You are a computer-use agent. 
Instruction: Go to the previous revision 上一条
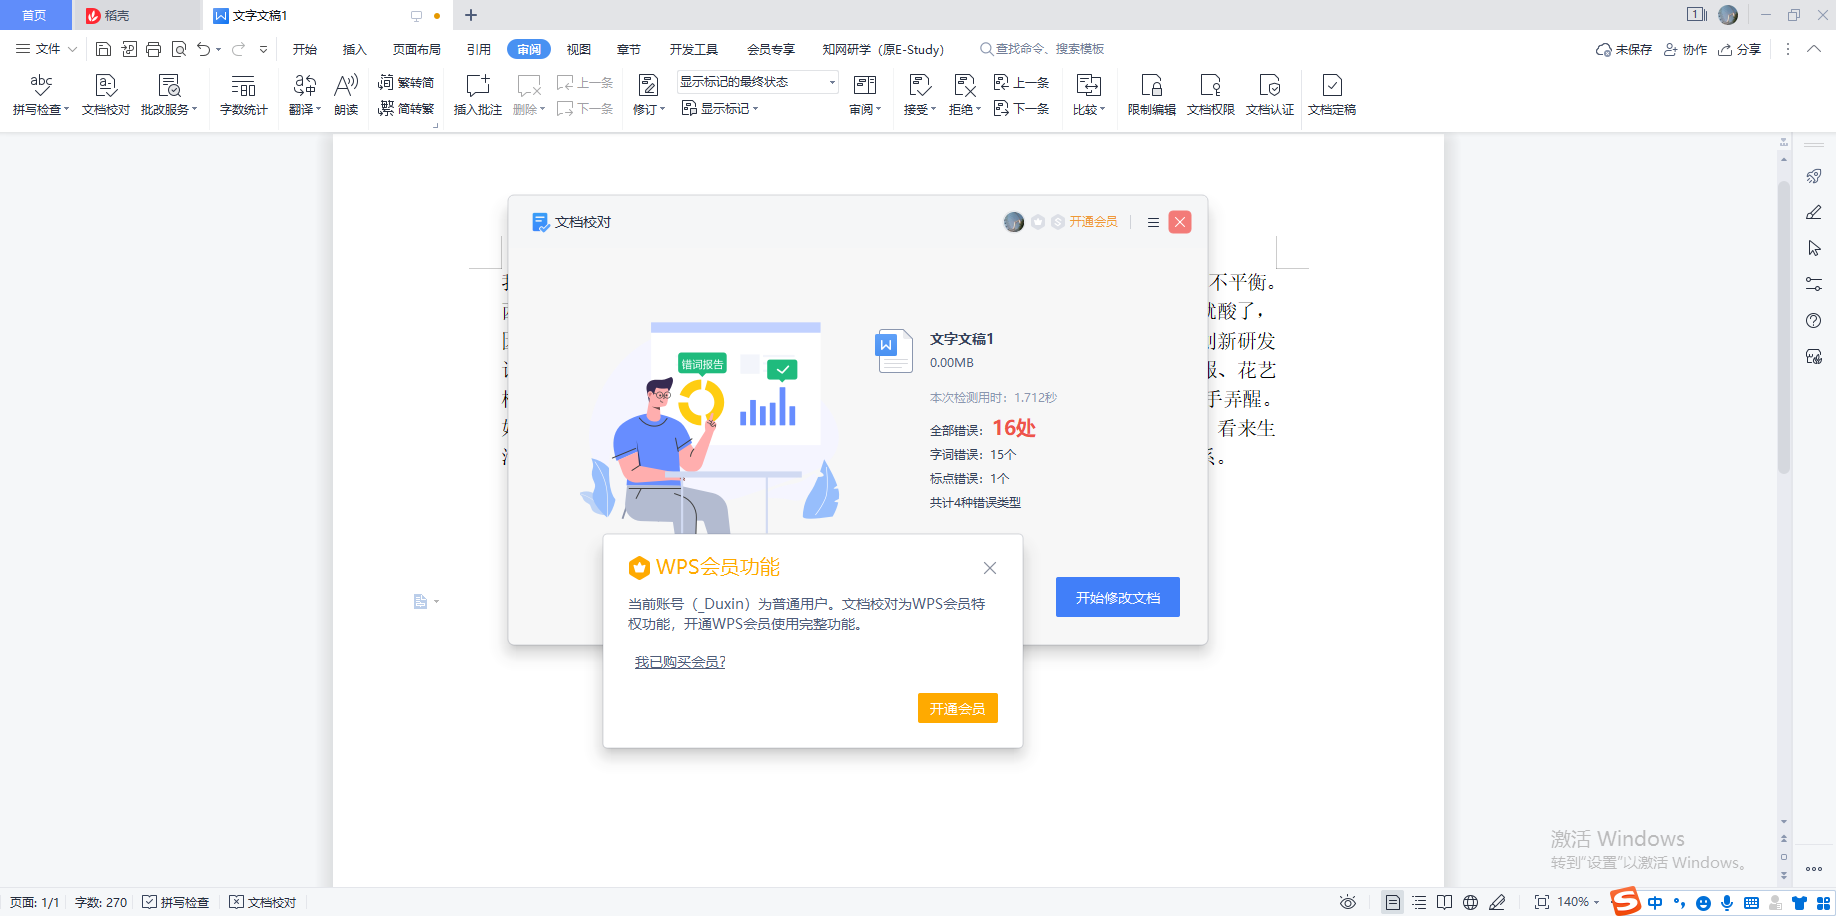tap(1021, 82)
